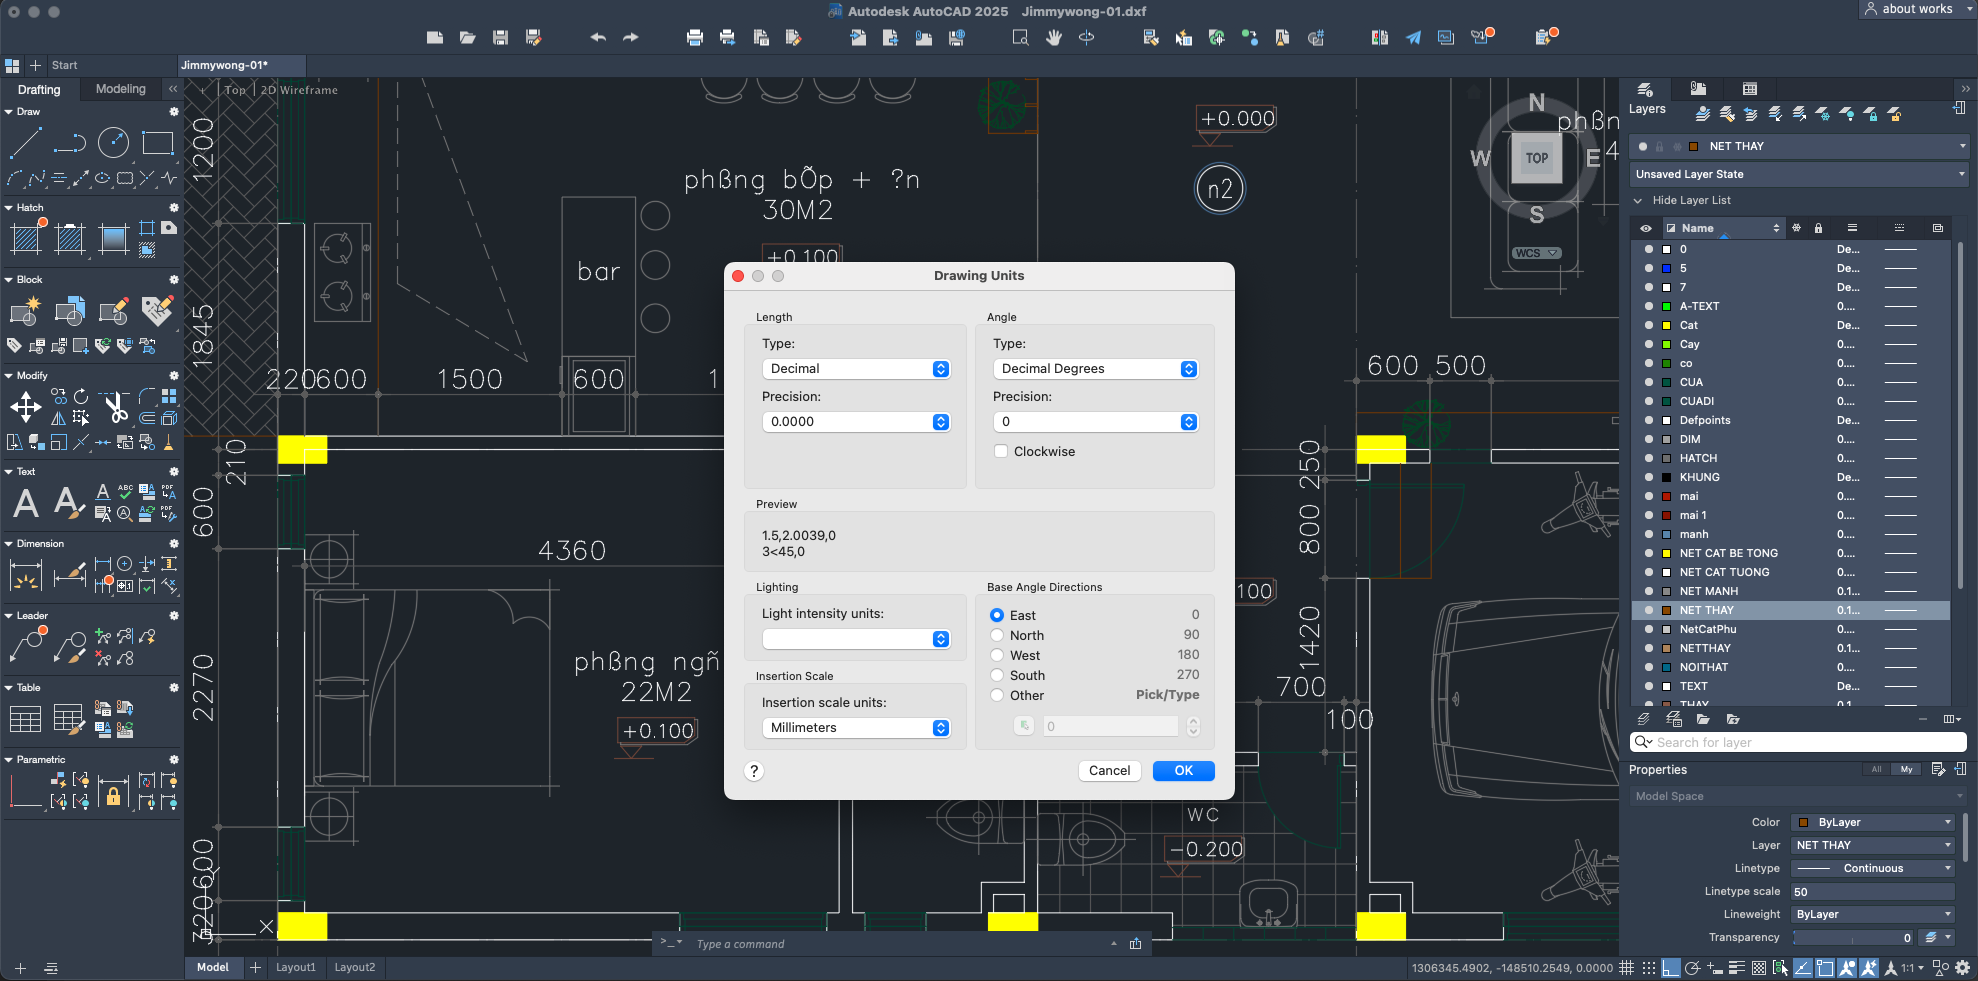This screenshot has height=981, width=1978.
Task: Select the Line tool in Draw panel
Action: [25, 143]
